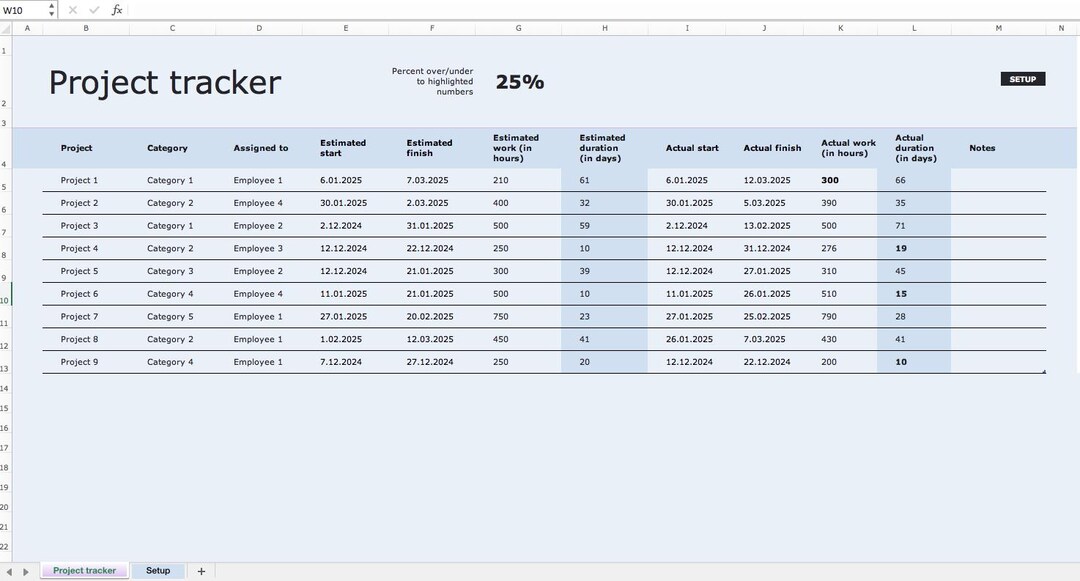This screenshot has width=1080, height=581.
Task: Open the Project tracker sheet tab
Action: tap(84, 570)
